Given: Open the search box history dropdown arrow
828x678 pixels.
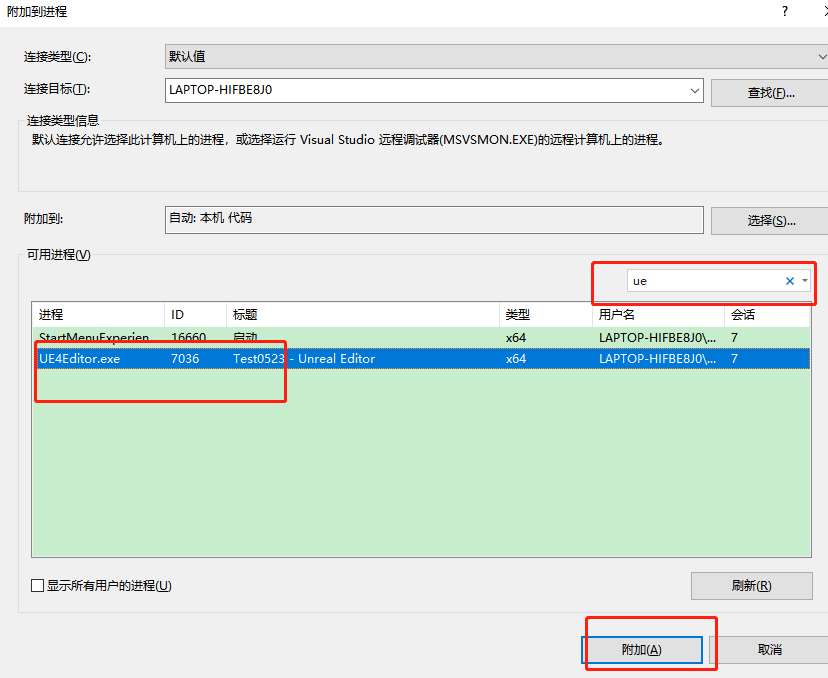Looking at the screenshot, I should pos(806,281).
